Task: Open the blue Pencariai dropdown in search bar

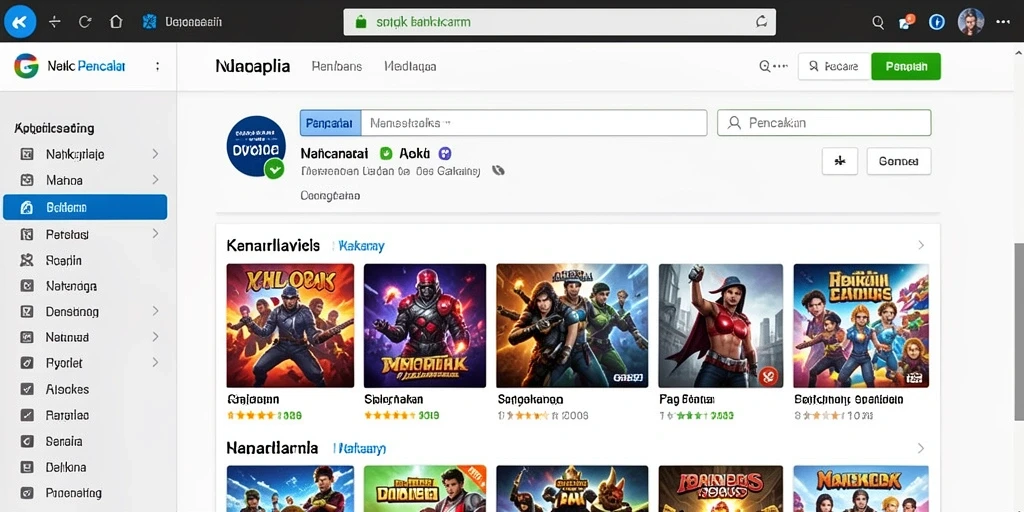Action: (x=330, y=123)
